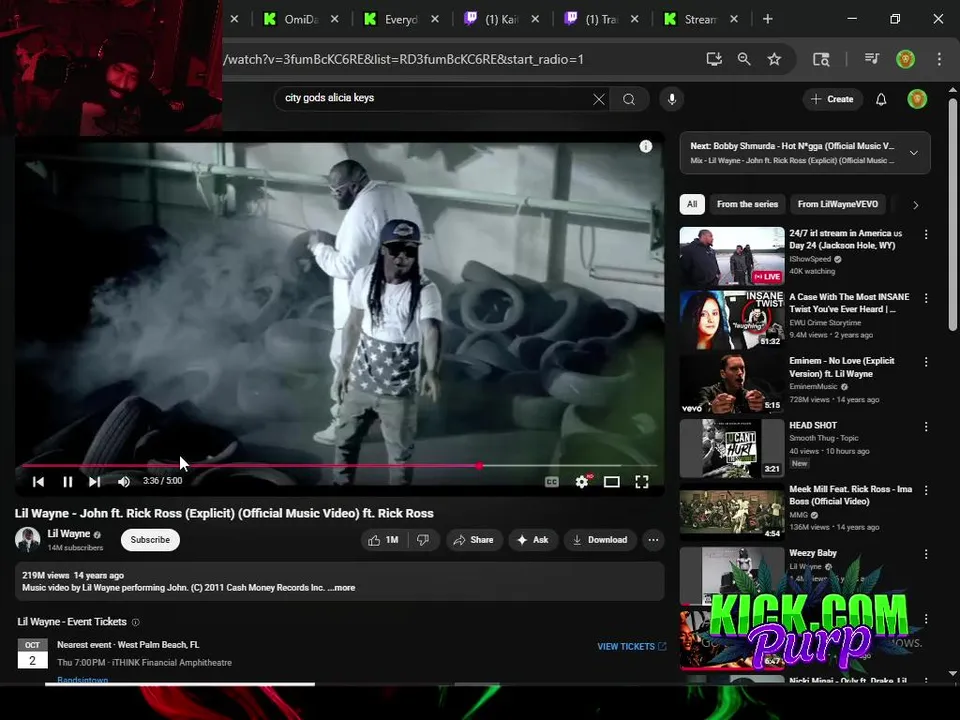Screen dimensions: 960x720
Task: Open menu for IShowSpeed live stream video
Action: coord(926,234)
